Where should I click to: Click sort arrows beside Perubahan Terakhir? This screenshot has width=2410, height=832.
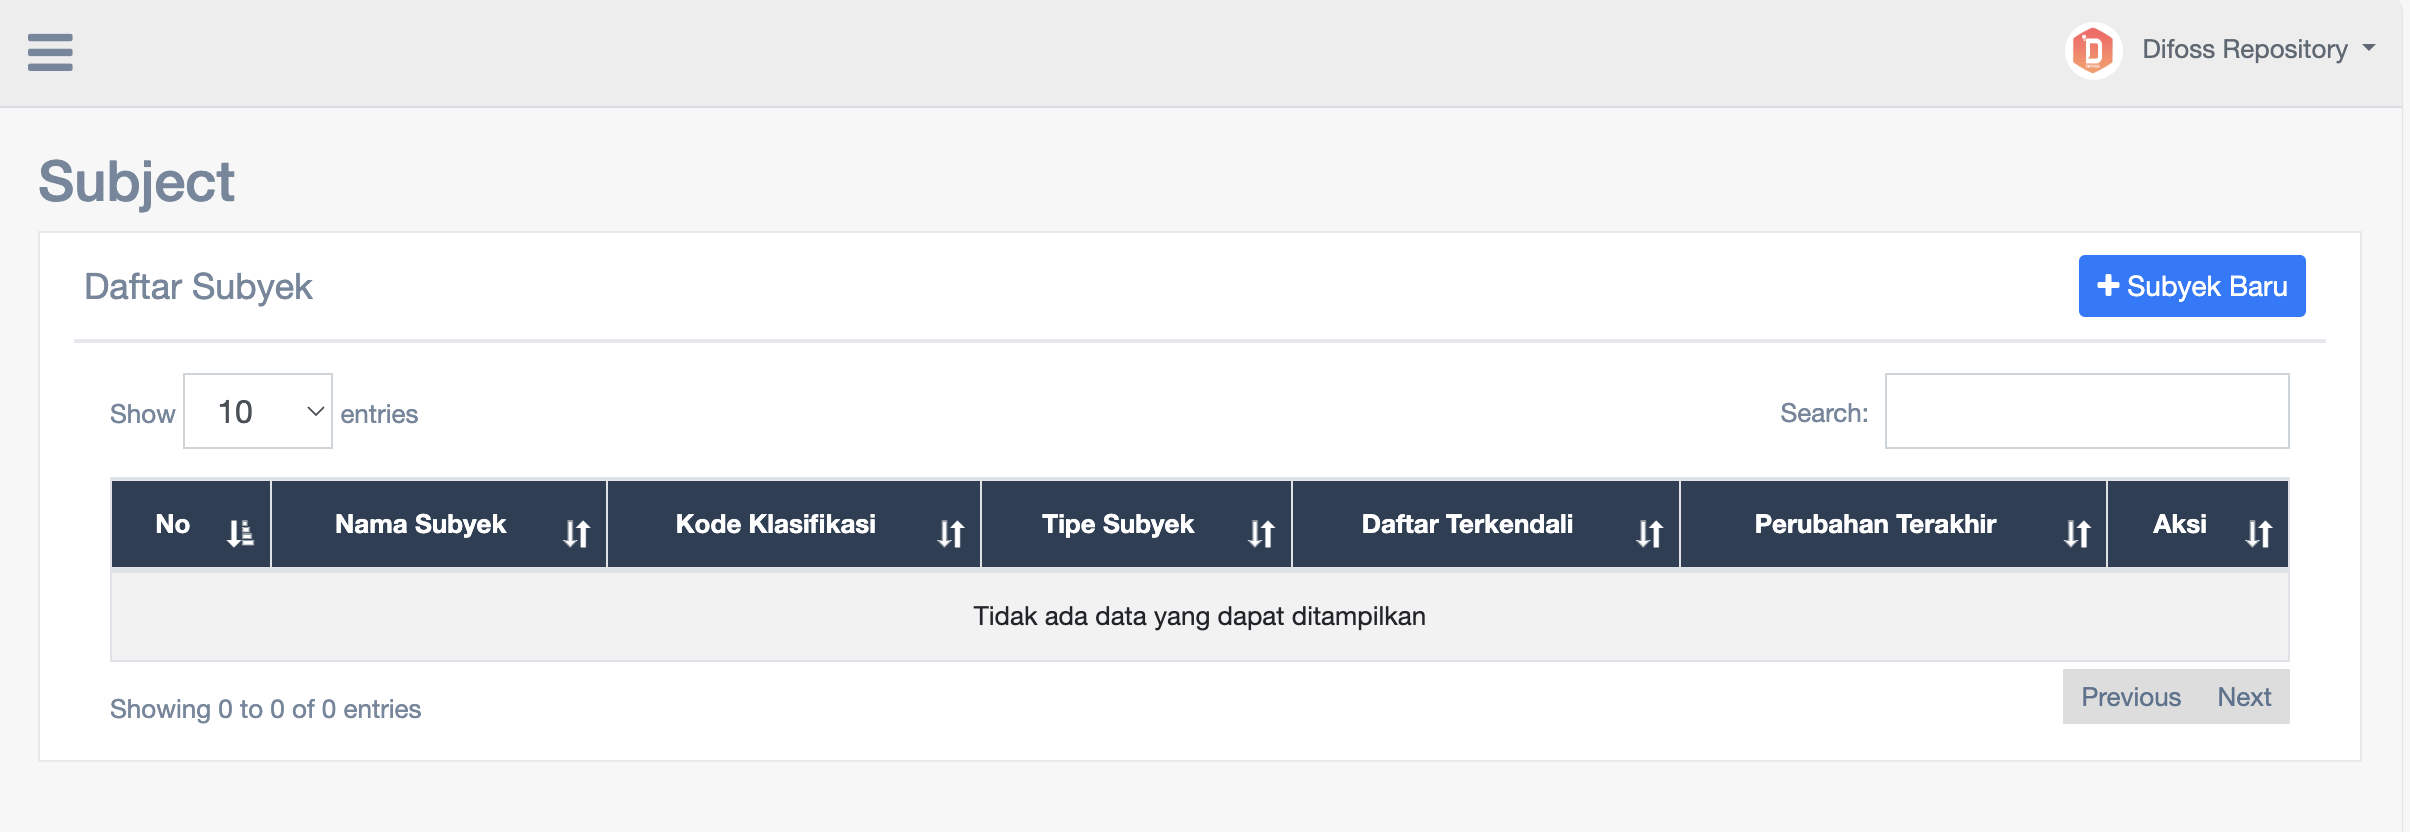[2077, 533]
